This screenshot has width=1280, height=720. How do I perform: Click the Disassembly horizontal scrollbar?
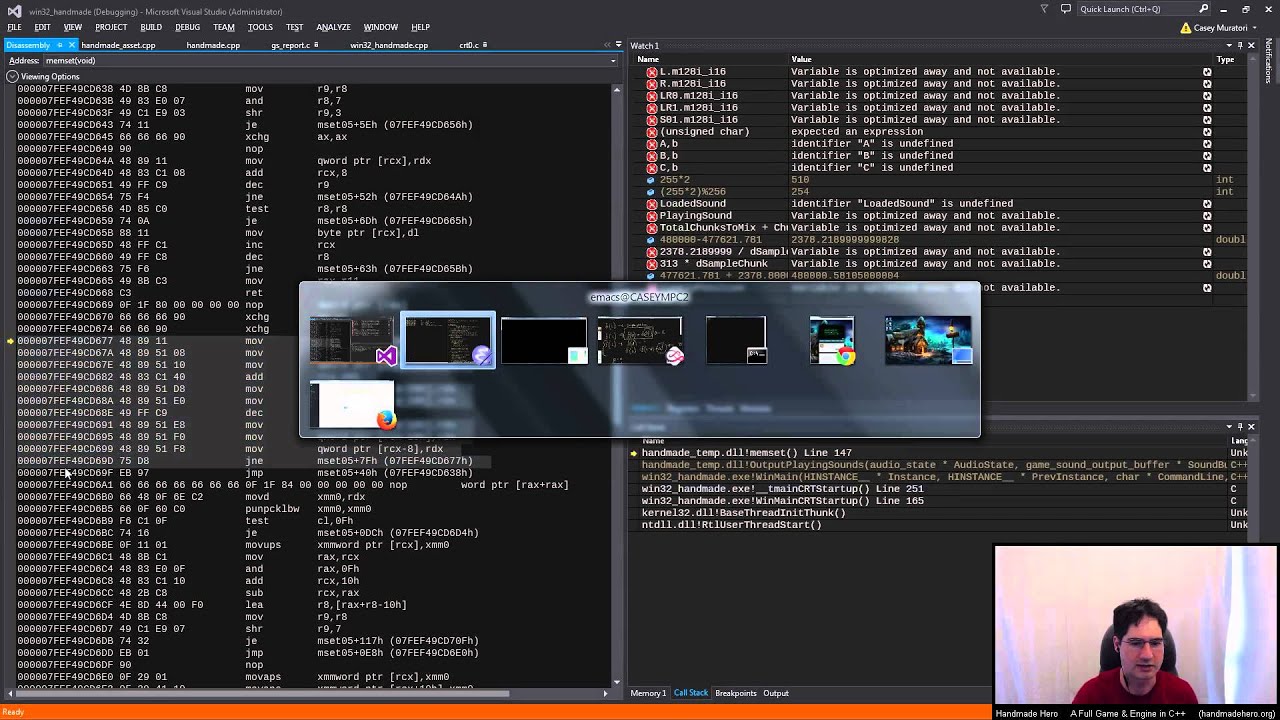click(310, 693)
